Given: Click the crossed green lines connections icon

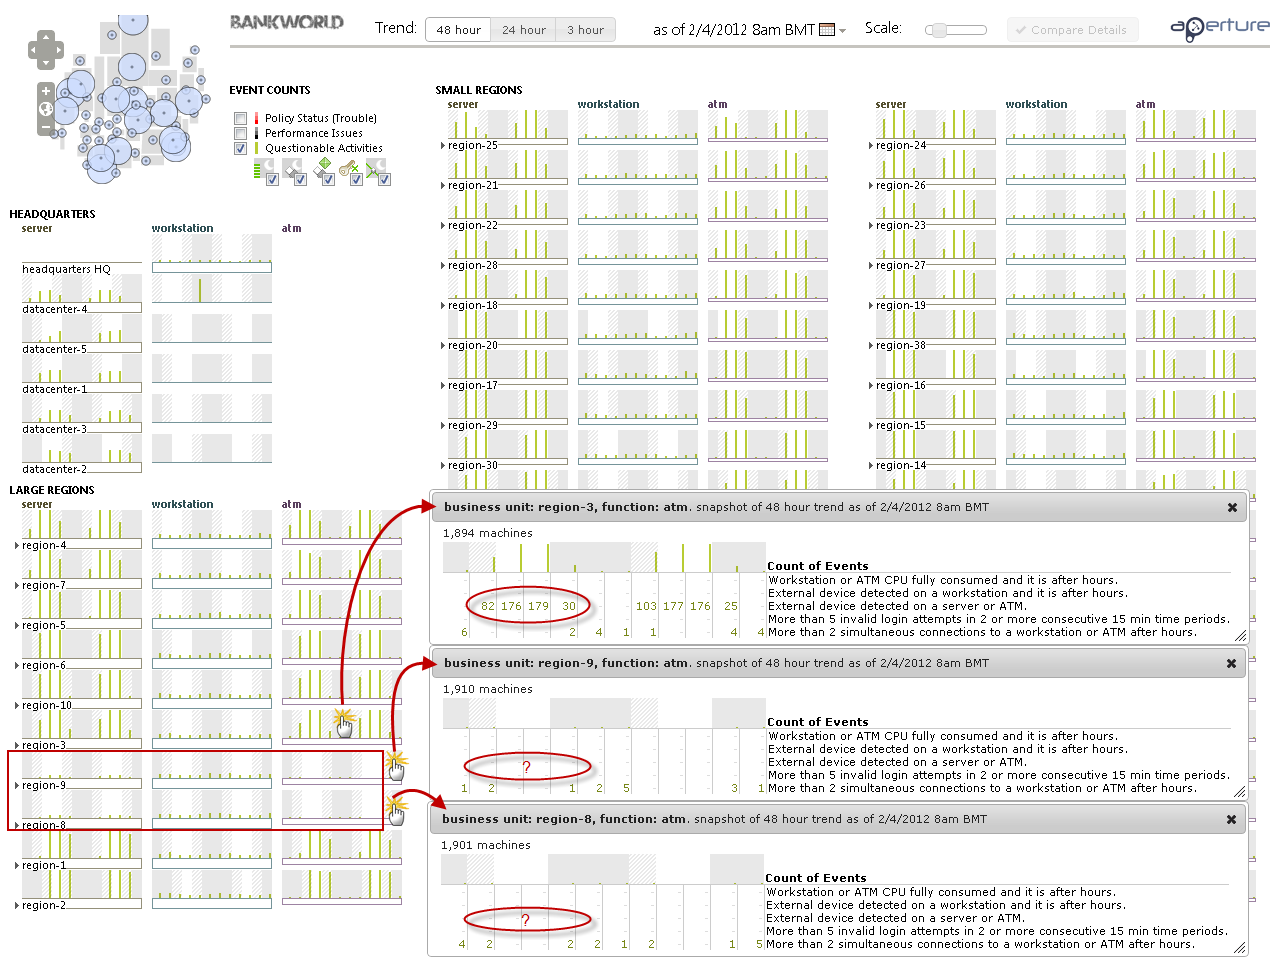Looking at the screenshot, I should point(375,169).
